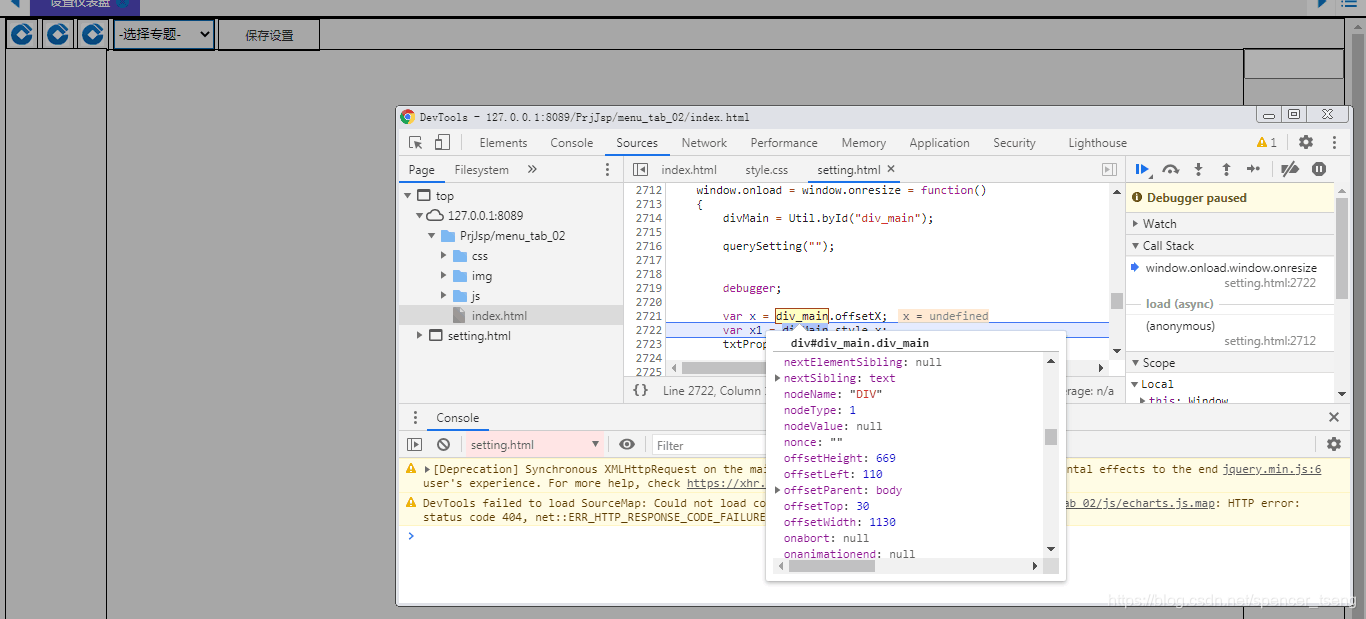Viewport: 1366px width, 619px height.
Task: Toggle pause on exceptions
Action: 1319,169
